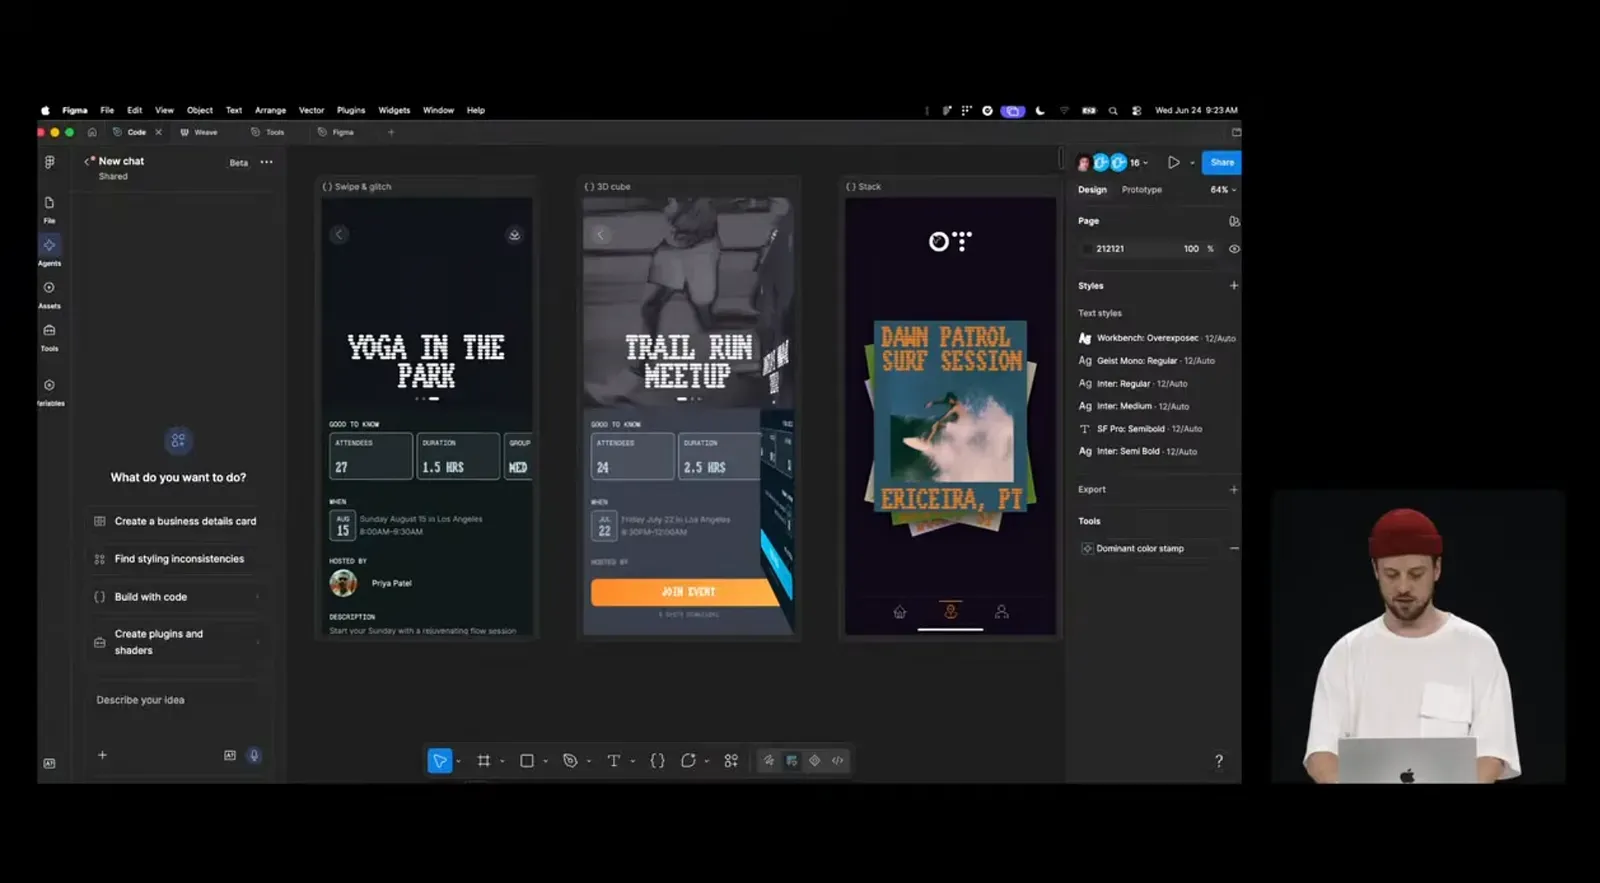Open the Variables panel in left sidebar
This screenshot has width=1600, height=883.
tap(49, 390)
